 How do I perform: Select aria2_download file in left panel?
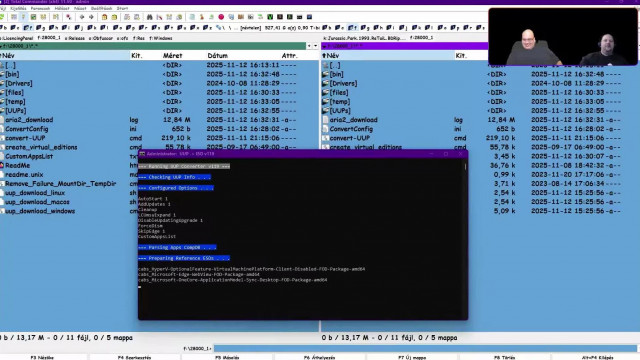tap(29, 120)
